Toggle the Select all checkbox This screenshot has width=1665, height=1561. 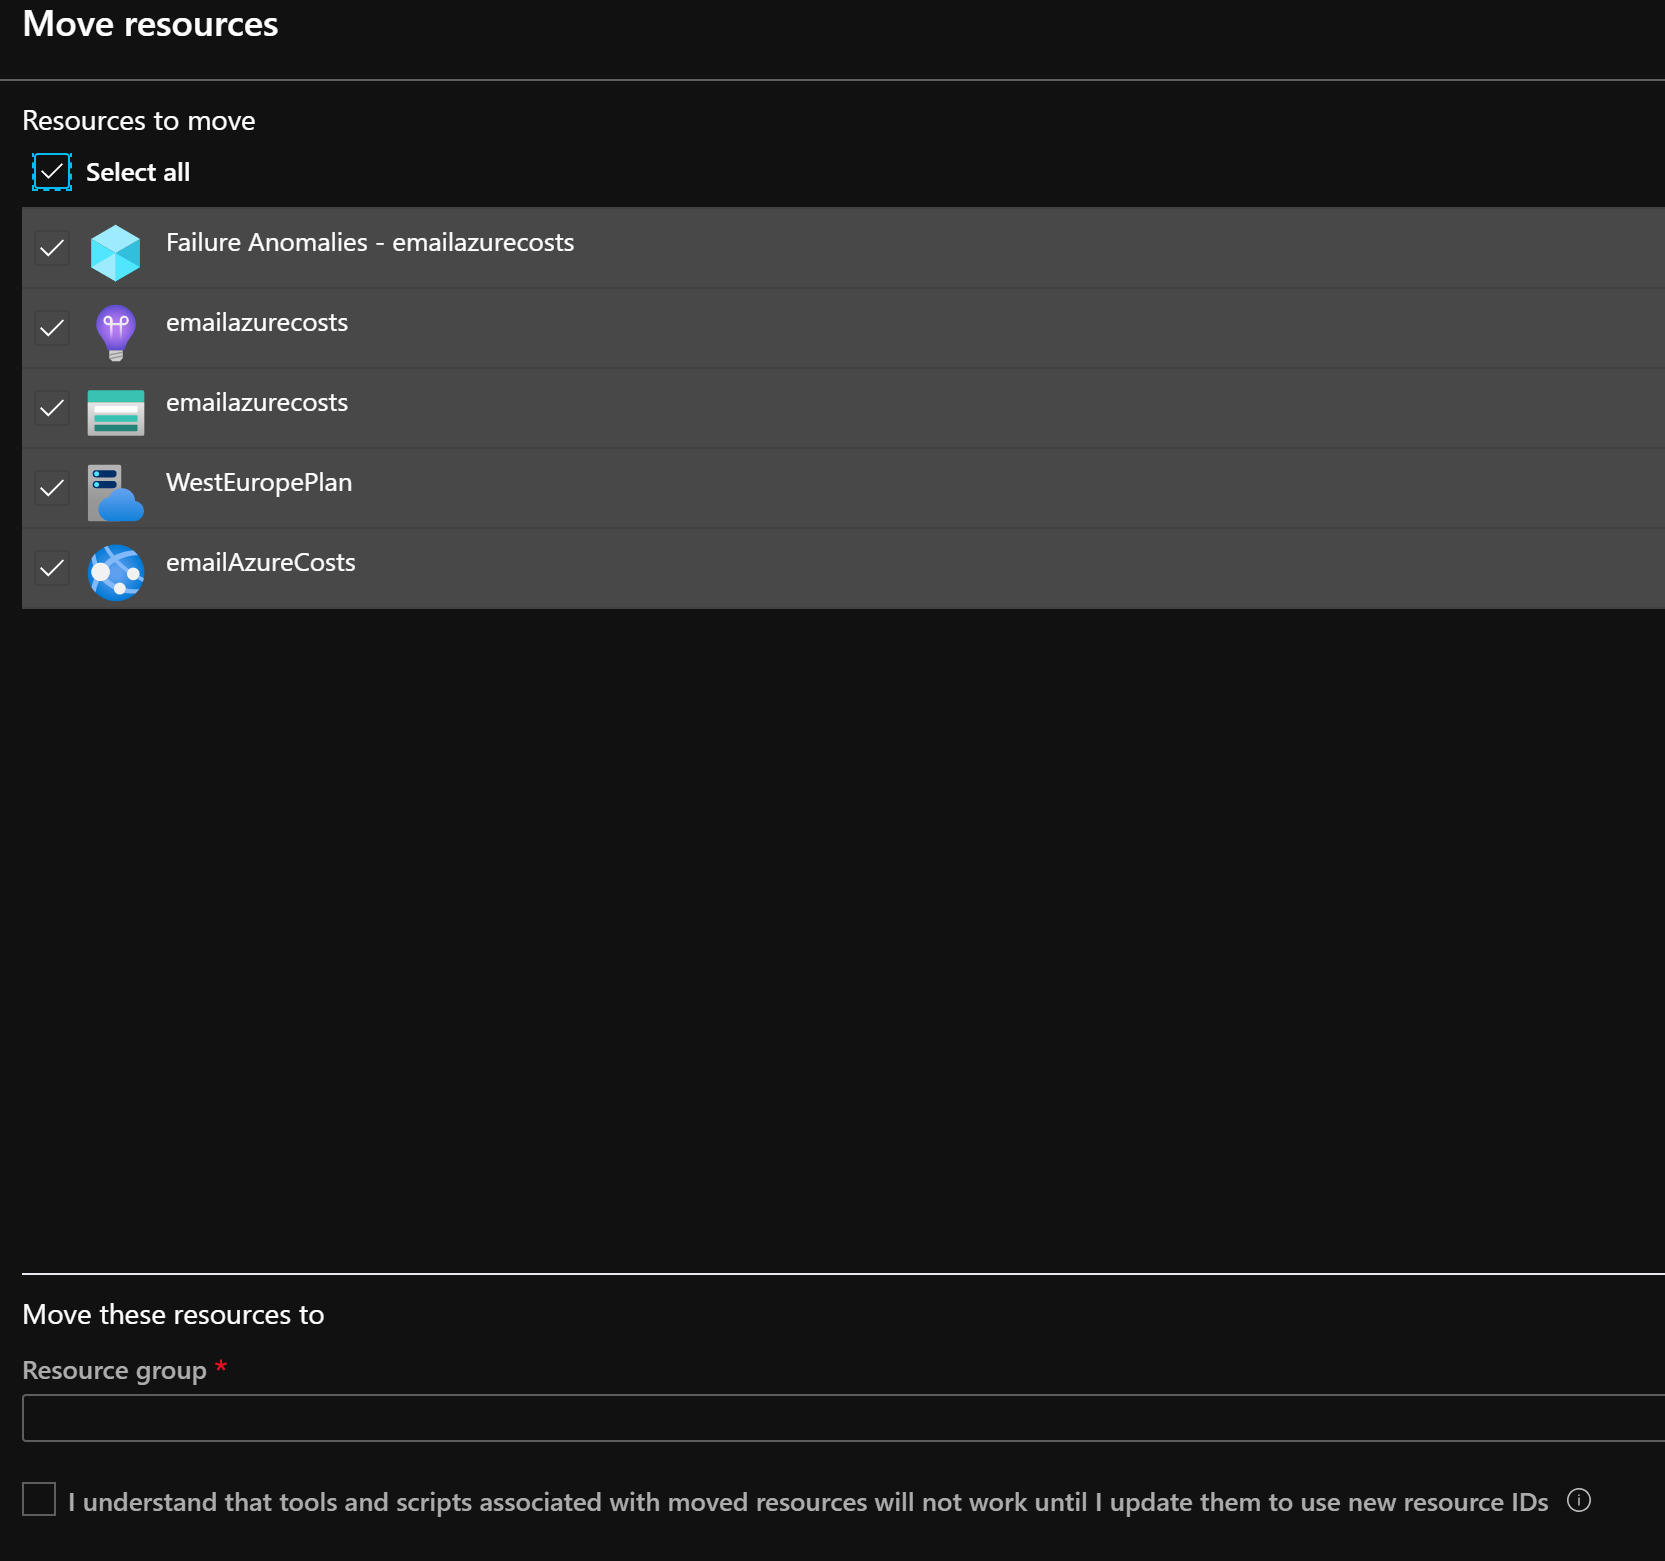pos(51,172)
